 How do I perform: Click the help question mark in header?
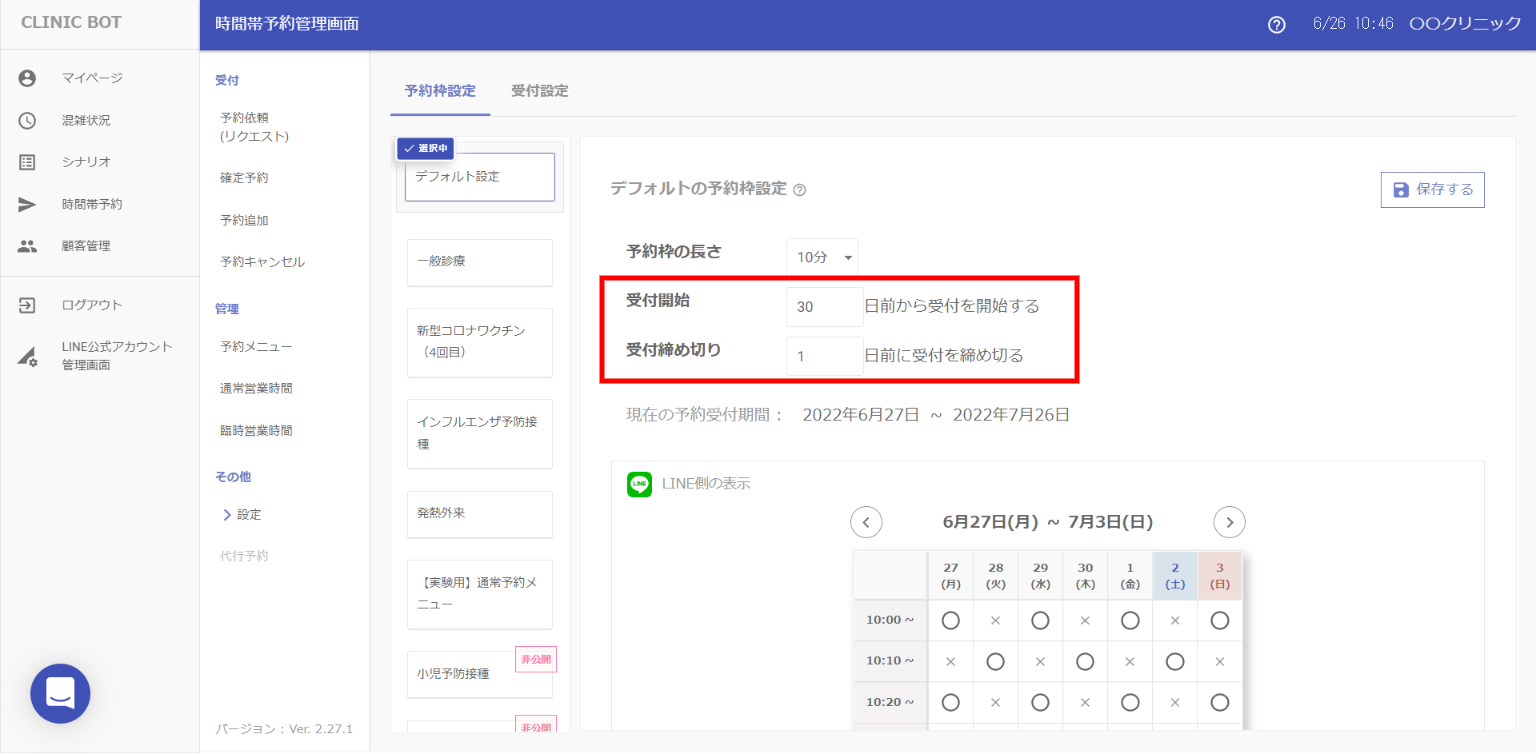1276,25
